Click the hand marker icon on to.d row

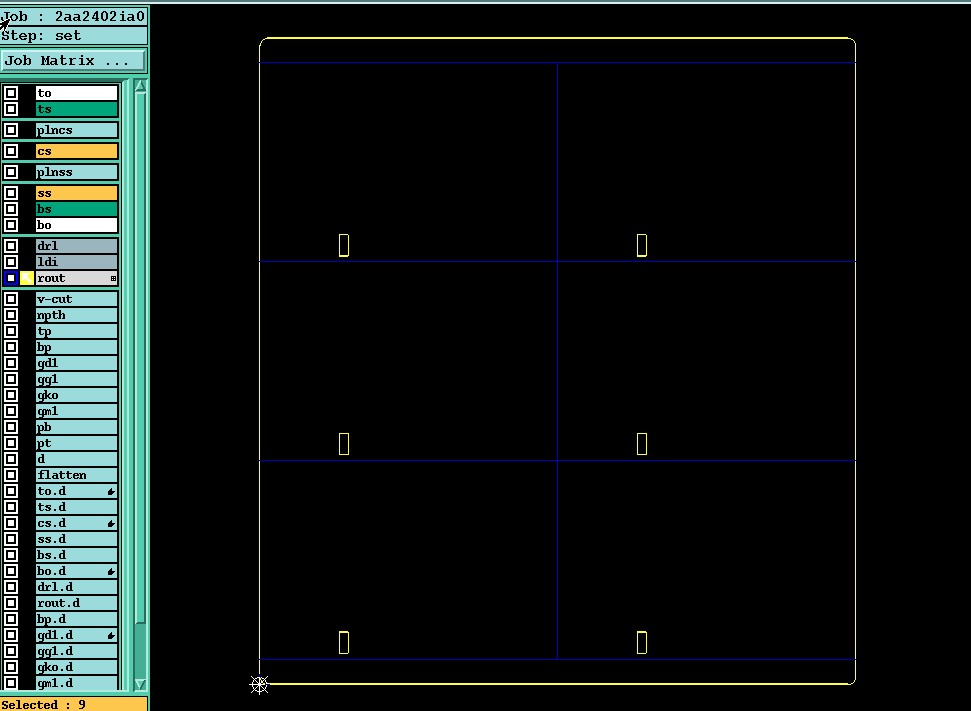click(111, 492)
